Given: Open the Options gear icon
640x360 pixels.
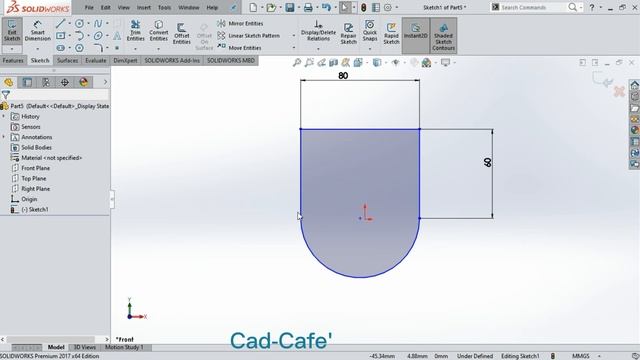Looking at the screenshot, I should click(388, 7).
